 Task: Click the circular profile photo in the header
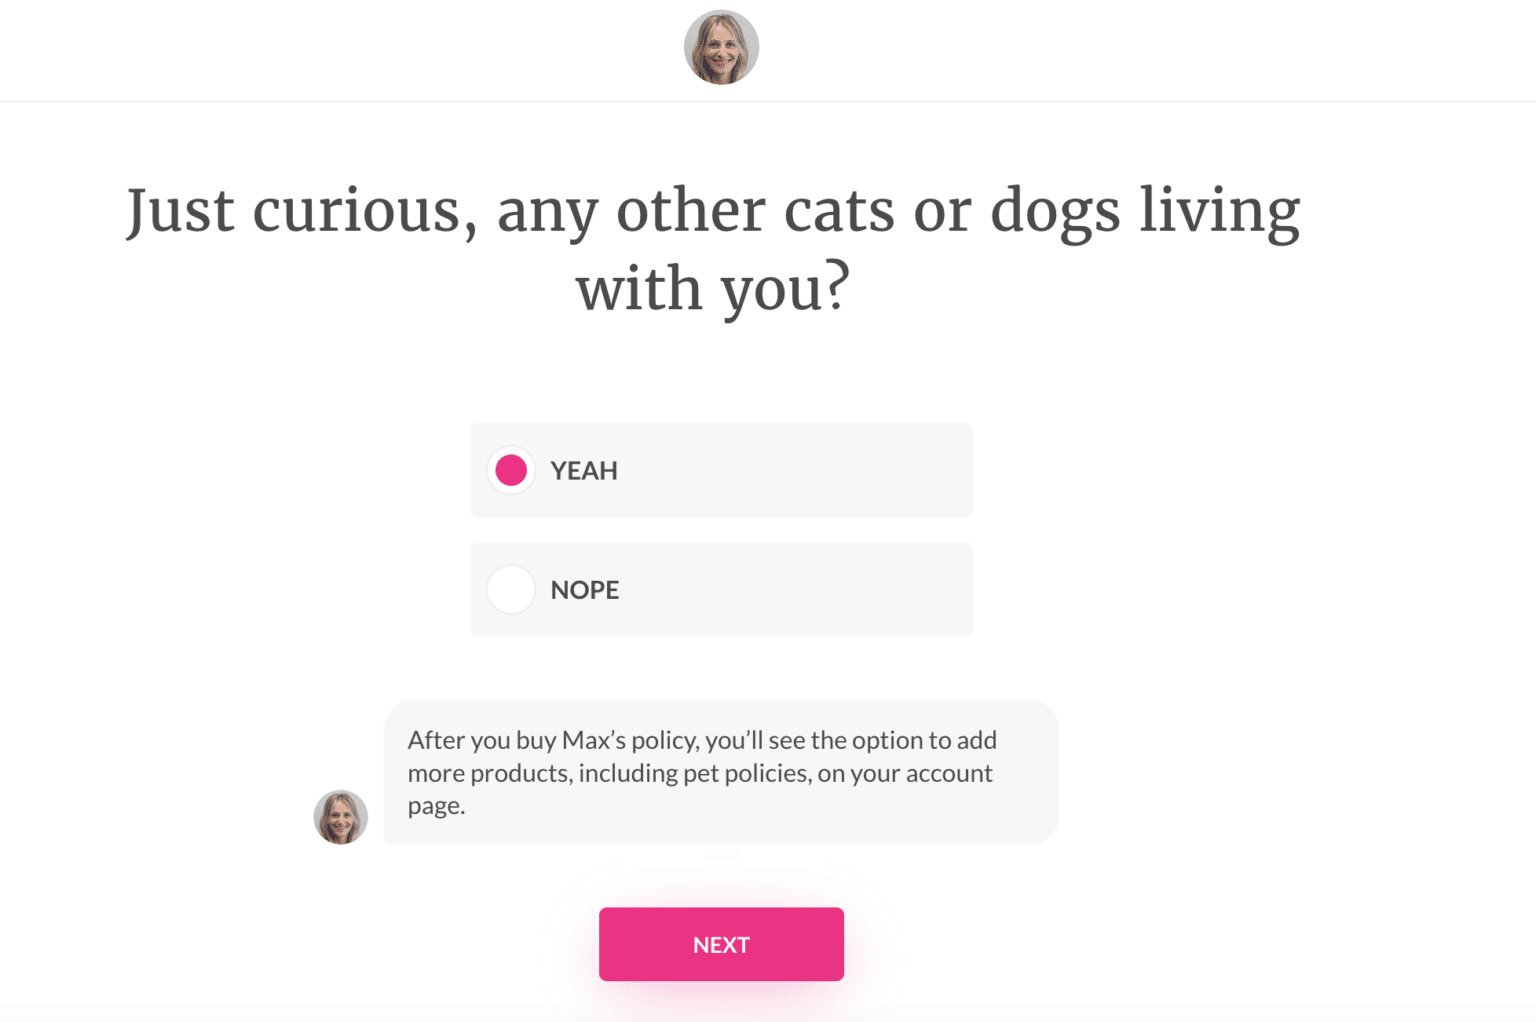pyautogui.click(x=720, y=46)
